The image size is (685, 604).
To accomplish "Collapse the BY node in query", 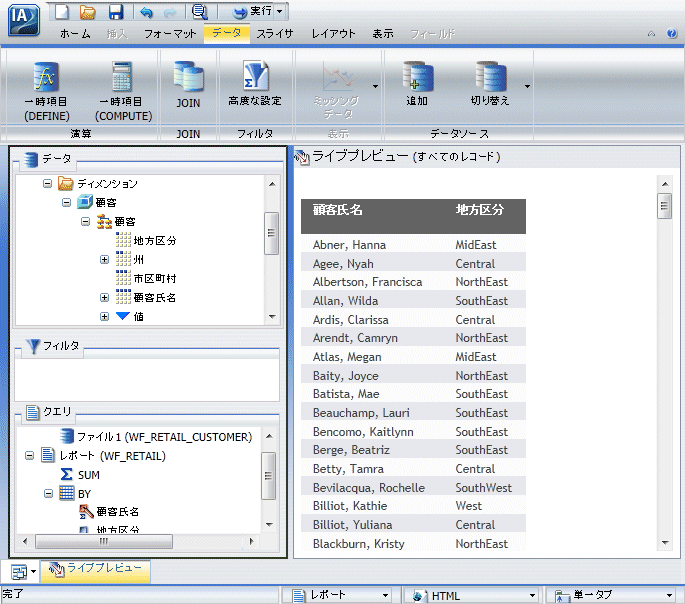I will pyautogui.click(x=48, y=494).
